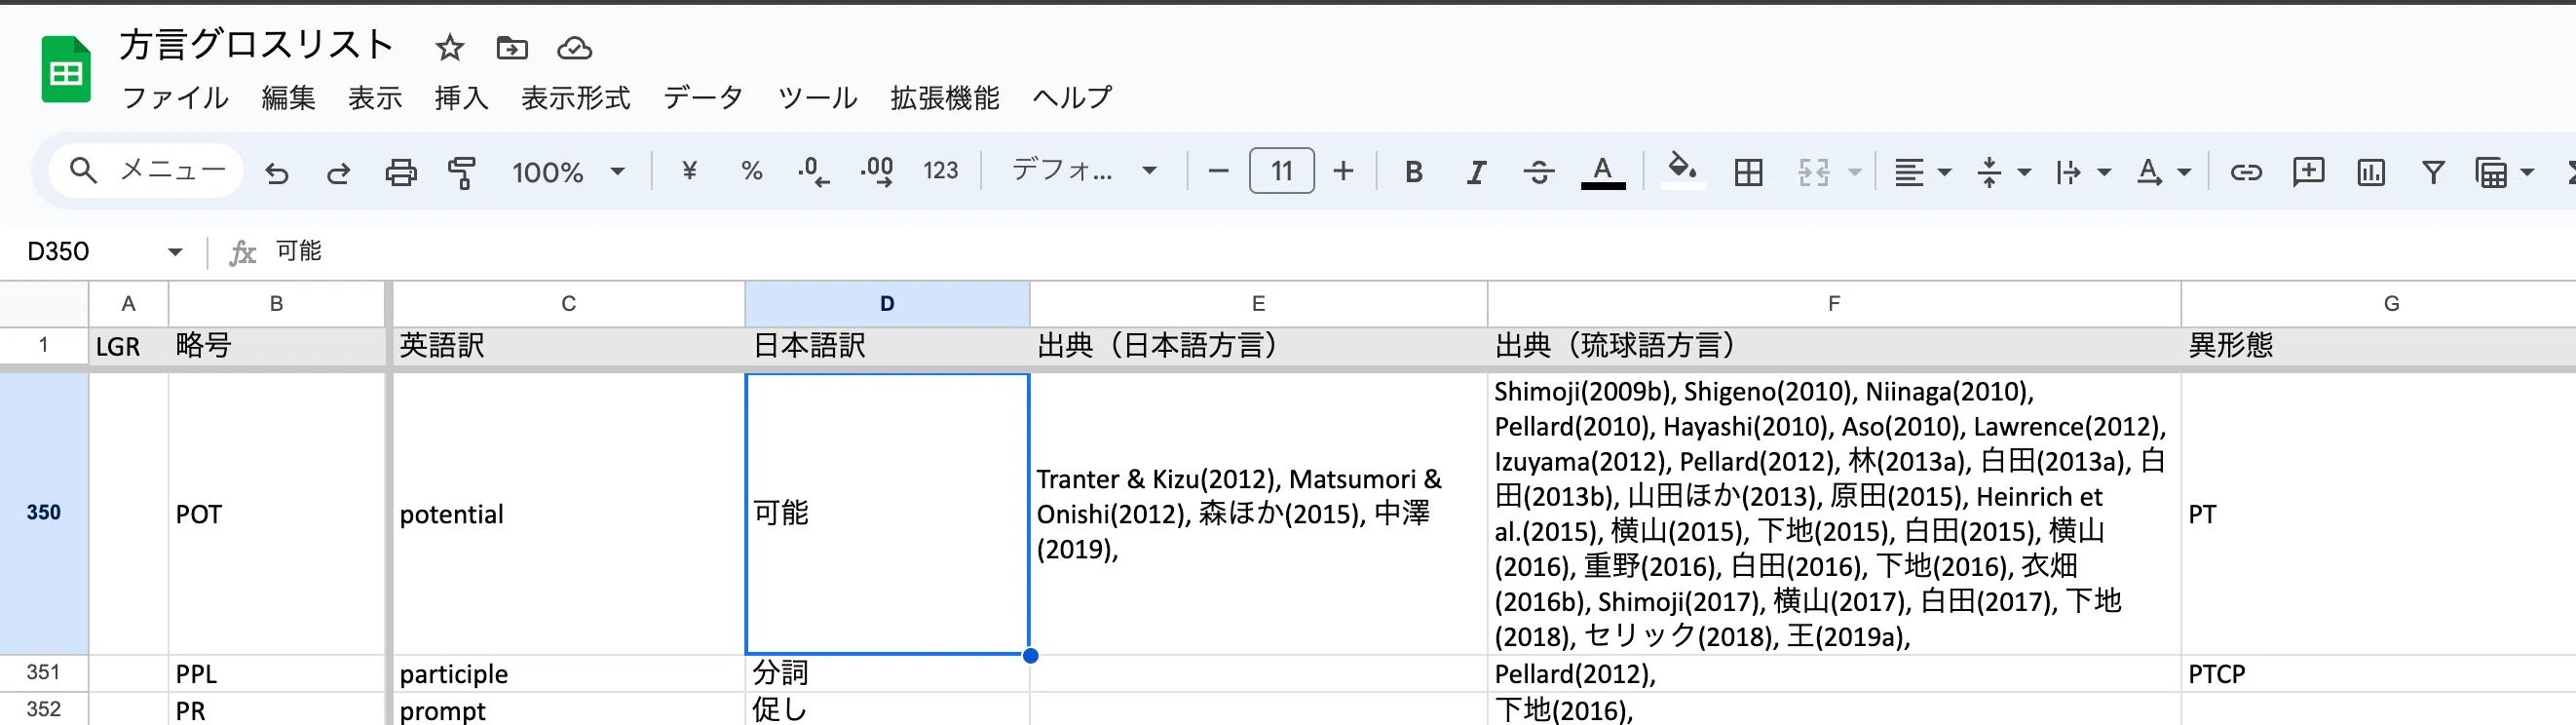
Task: Open the ファイル menu
Action: (x=175, y=97)
